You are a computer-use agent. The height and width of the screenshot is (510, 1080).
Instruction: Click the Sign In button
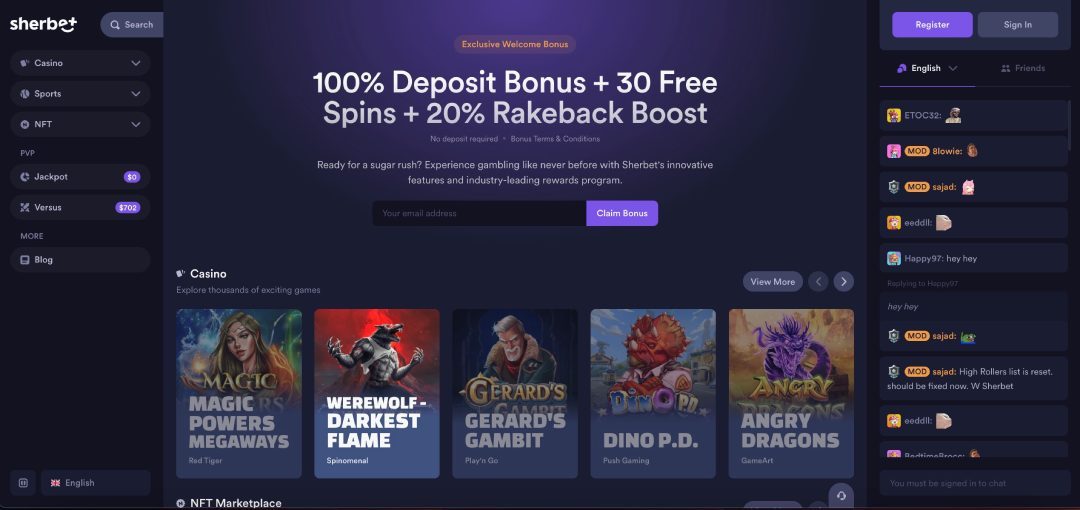coord(1018,25)
